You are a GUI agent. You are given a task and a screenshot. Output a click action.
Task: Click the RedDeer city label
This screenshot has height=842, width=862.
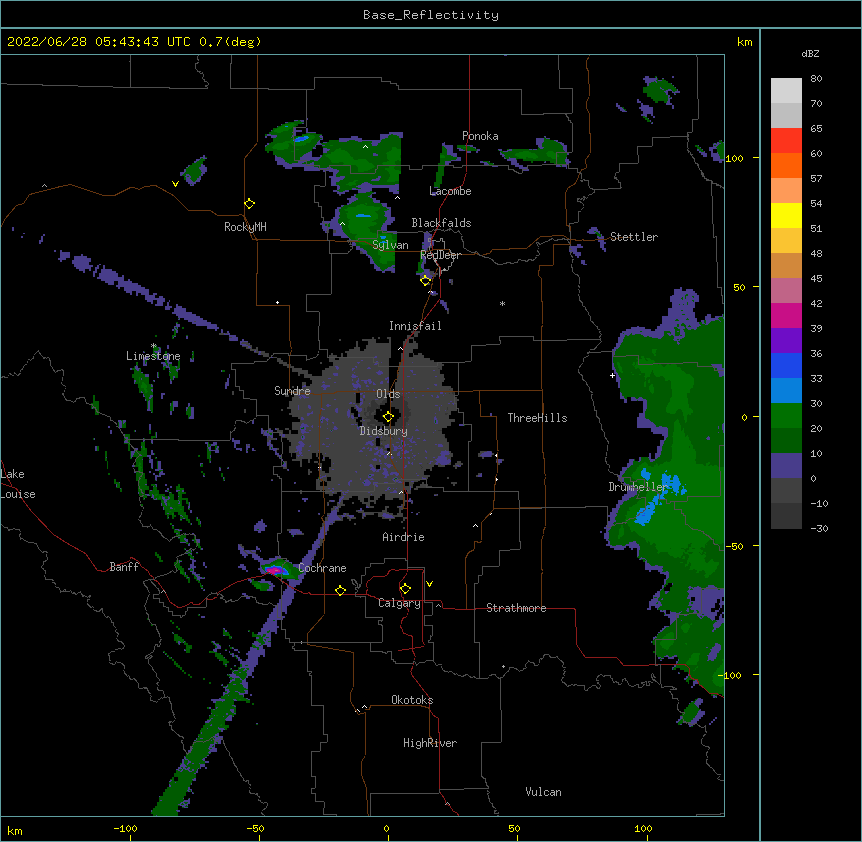pos(440,255)
